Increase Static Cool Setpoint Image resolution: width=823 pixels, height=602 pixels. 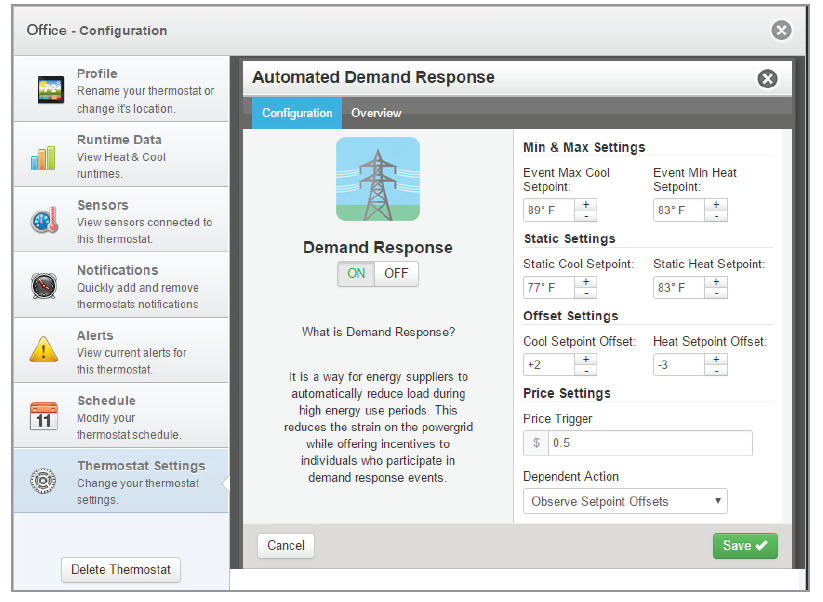[x=586, y=282]
